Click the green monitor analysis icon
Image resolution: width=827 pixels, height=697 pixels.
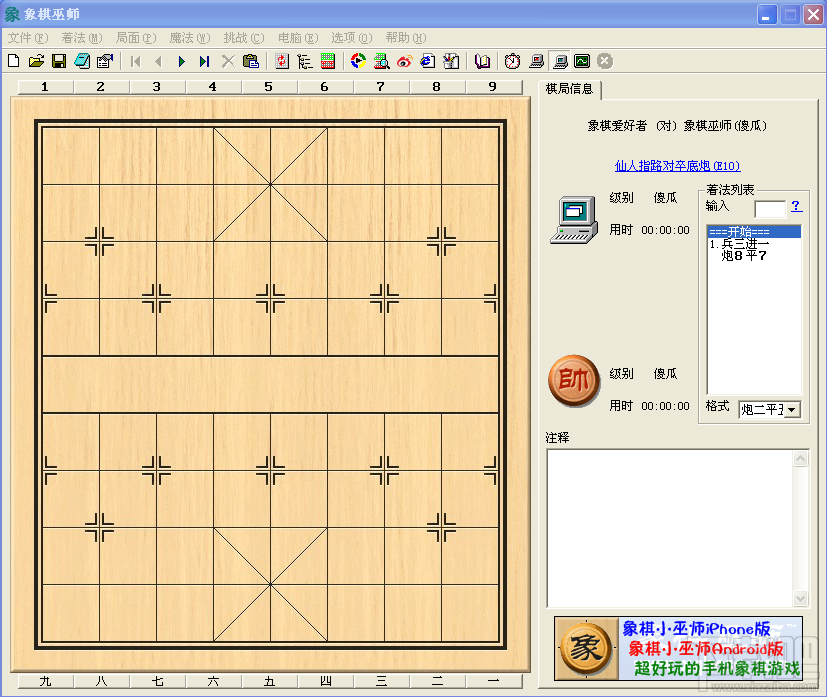[x=582, y=61]
